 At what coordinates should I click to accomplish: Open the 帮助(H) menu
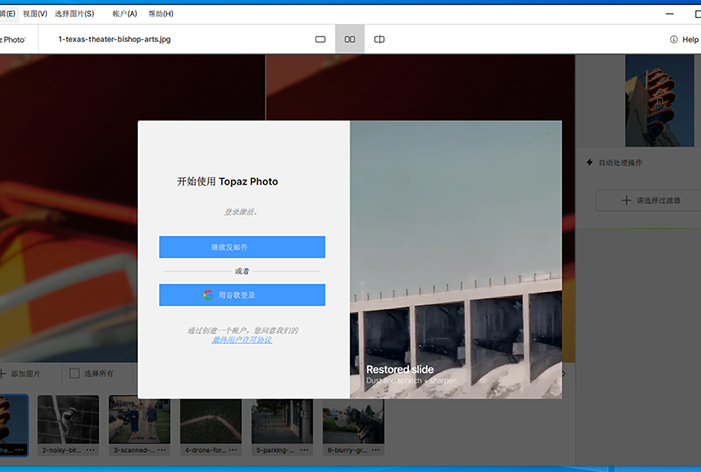point(160,14)
